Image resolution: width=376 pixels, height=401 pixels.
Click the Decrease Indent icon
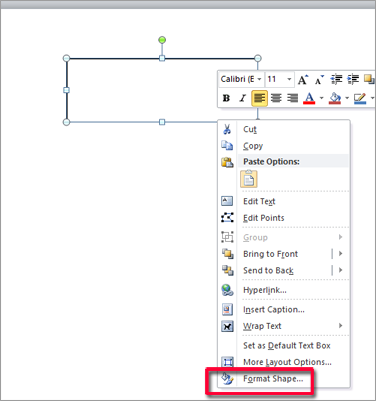pyautogui.click(x=336, y=79)
